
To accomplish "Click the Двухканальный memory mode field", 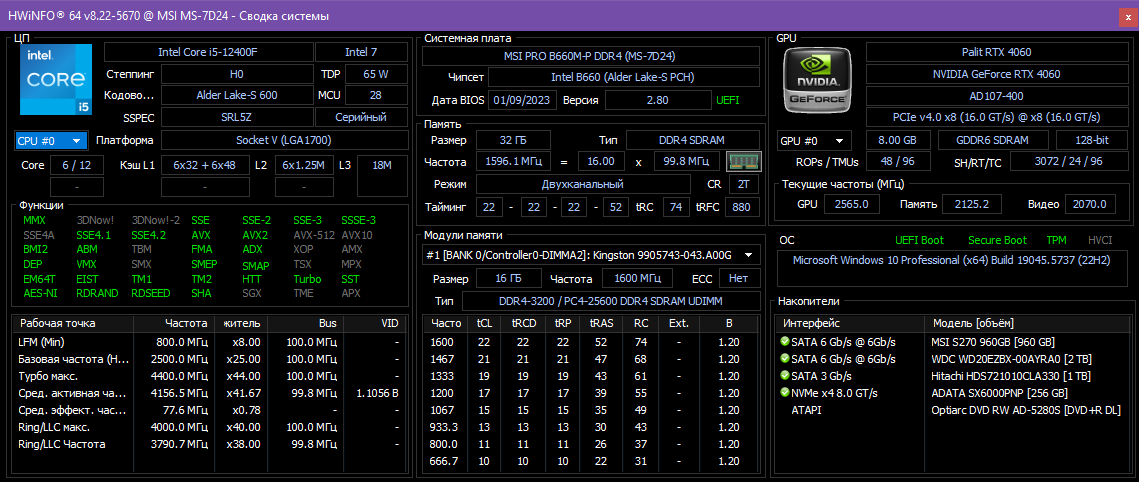I will [x=583, y=184].
